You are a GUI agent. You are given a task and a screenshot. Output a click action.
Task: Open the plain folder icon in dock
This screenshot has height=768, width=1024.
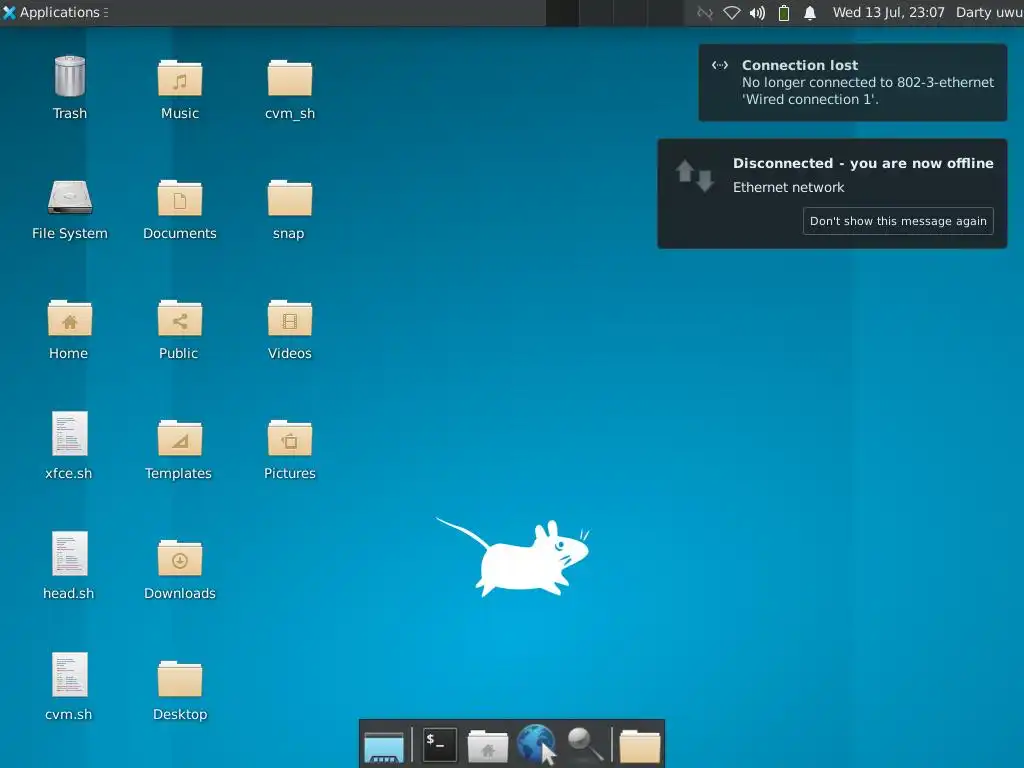tap(640, 746)
